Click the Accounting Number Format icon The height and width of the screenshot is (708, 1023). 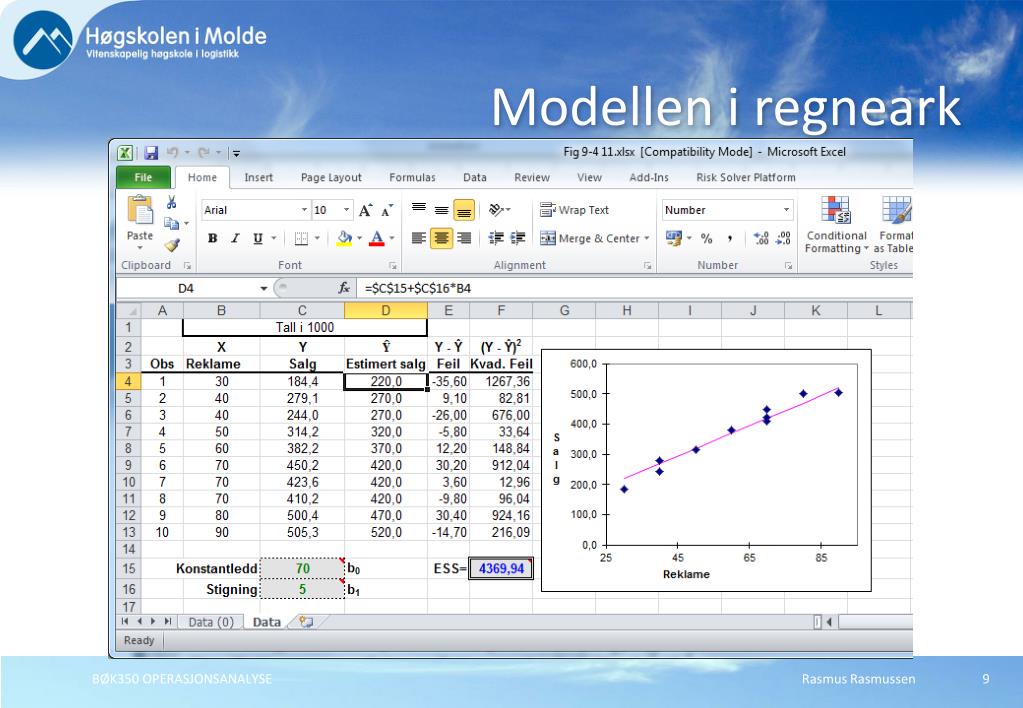pos(673,238)
